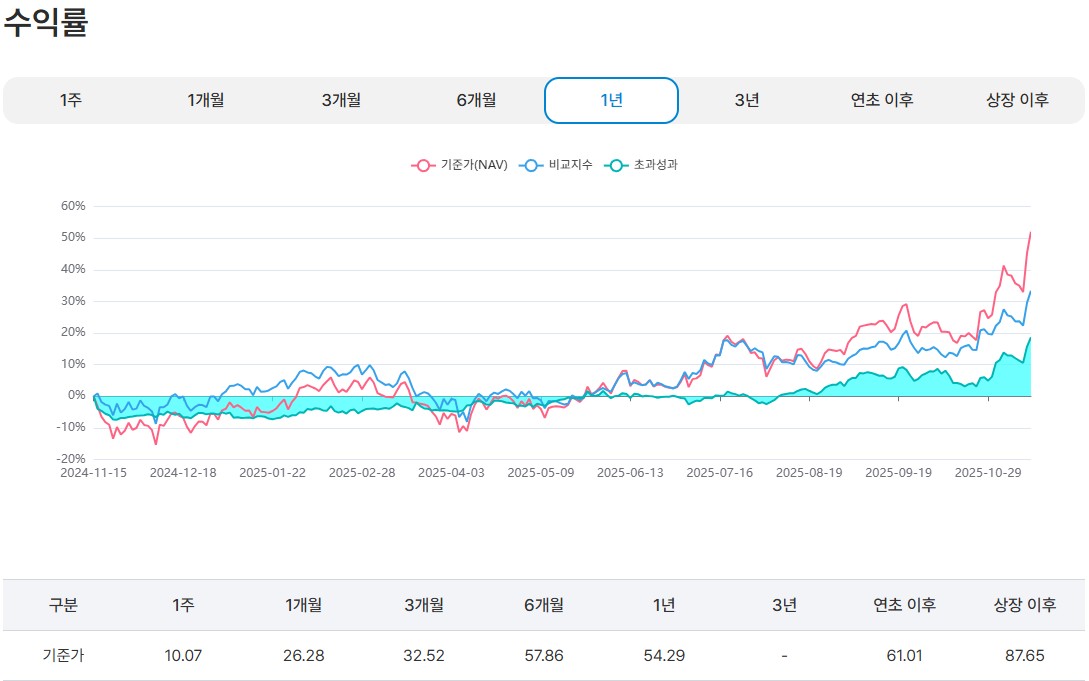Click the 2025-10-29 date axis label
1089x681 pixels.
pyautogui.click(x=987, y=473)
